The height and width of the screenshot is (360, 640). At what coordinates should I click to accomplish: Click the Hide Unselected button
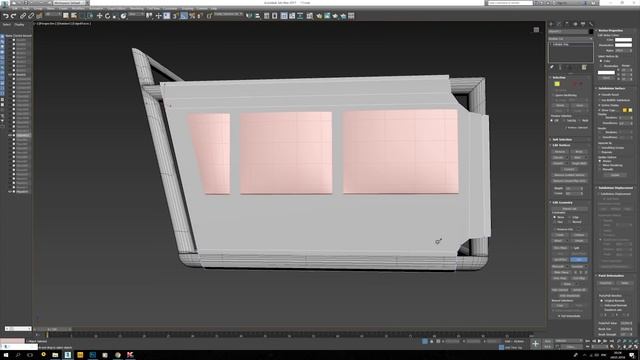pyautogui.click(x=569, y=296)
